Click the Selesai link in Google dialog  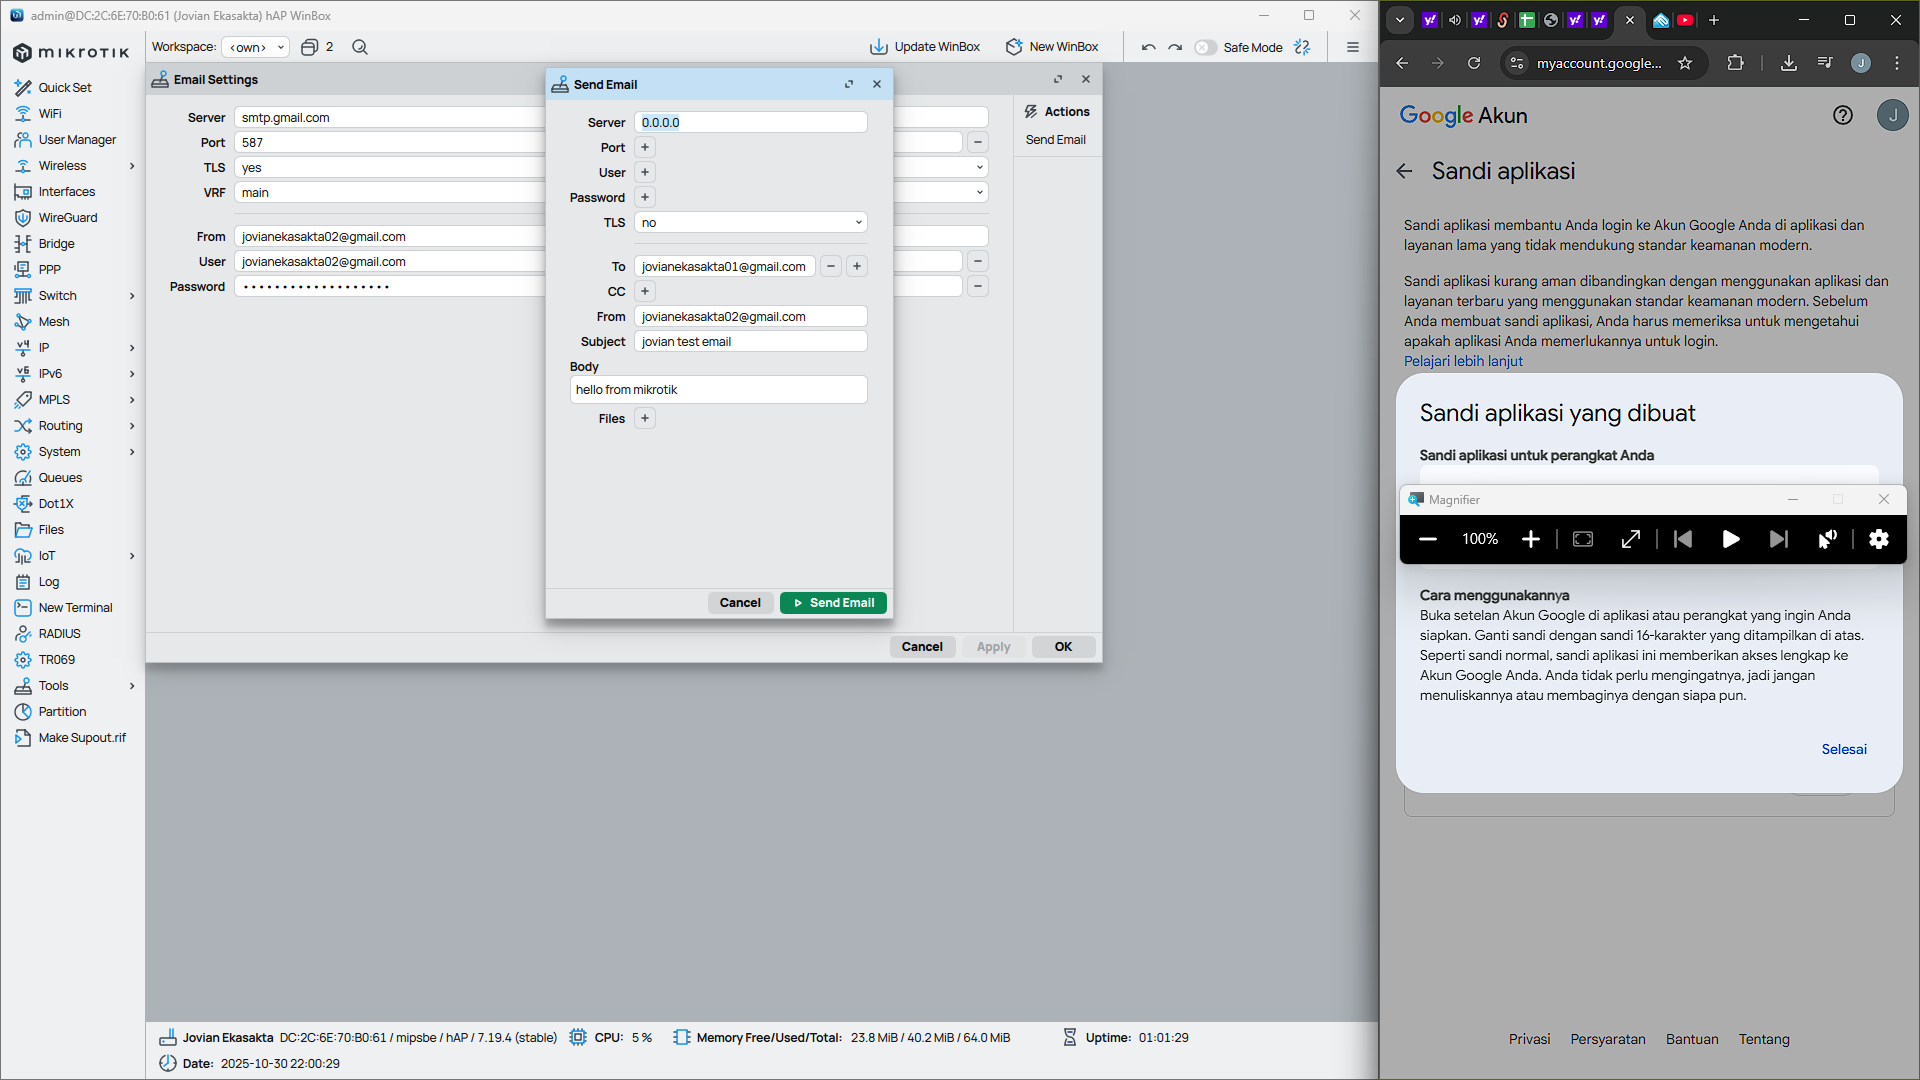click(x=1844, y=749)
